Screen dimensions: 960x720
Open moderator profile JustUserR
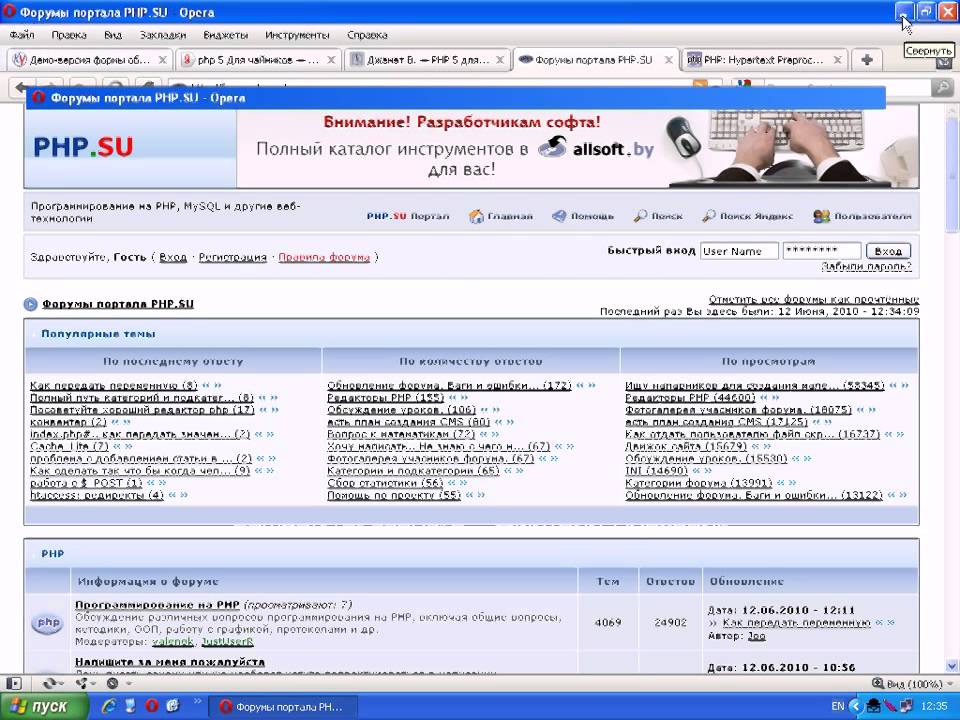pyautogui.click(x=227, y=642)
